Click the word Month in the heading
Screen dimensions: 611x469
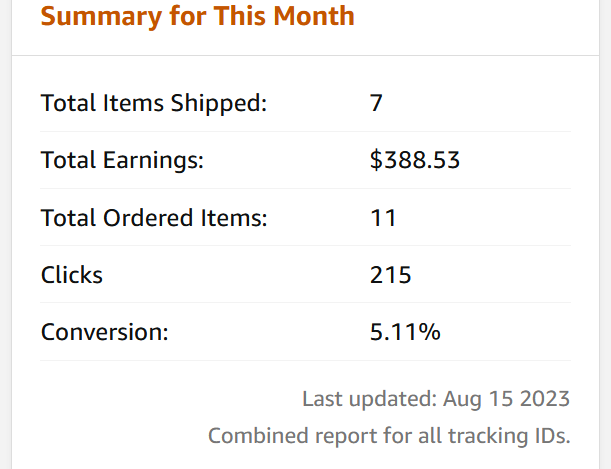tap(314, 16)
